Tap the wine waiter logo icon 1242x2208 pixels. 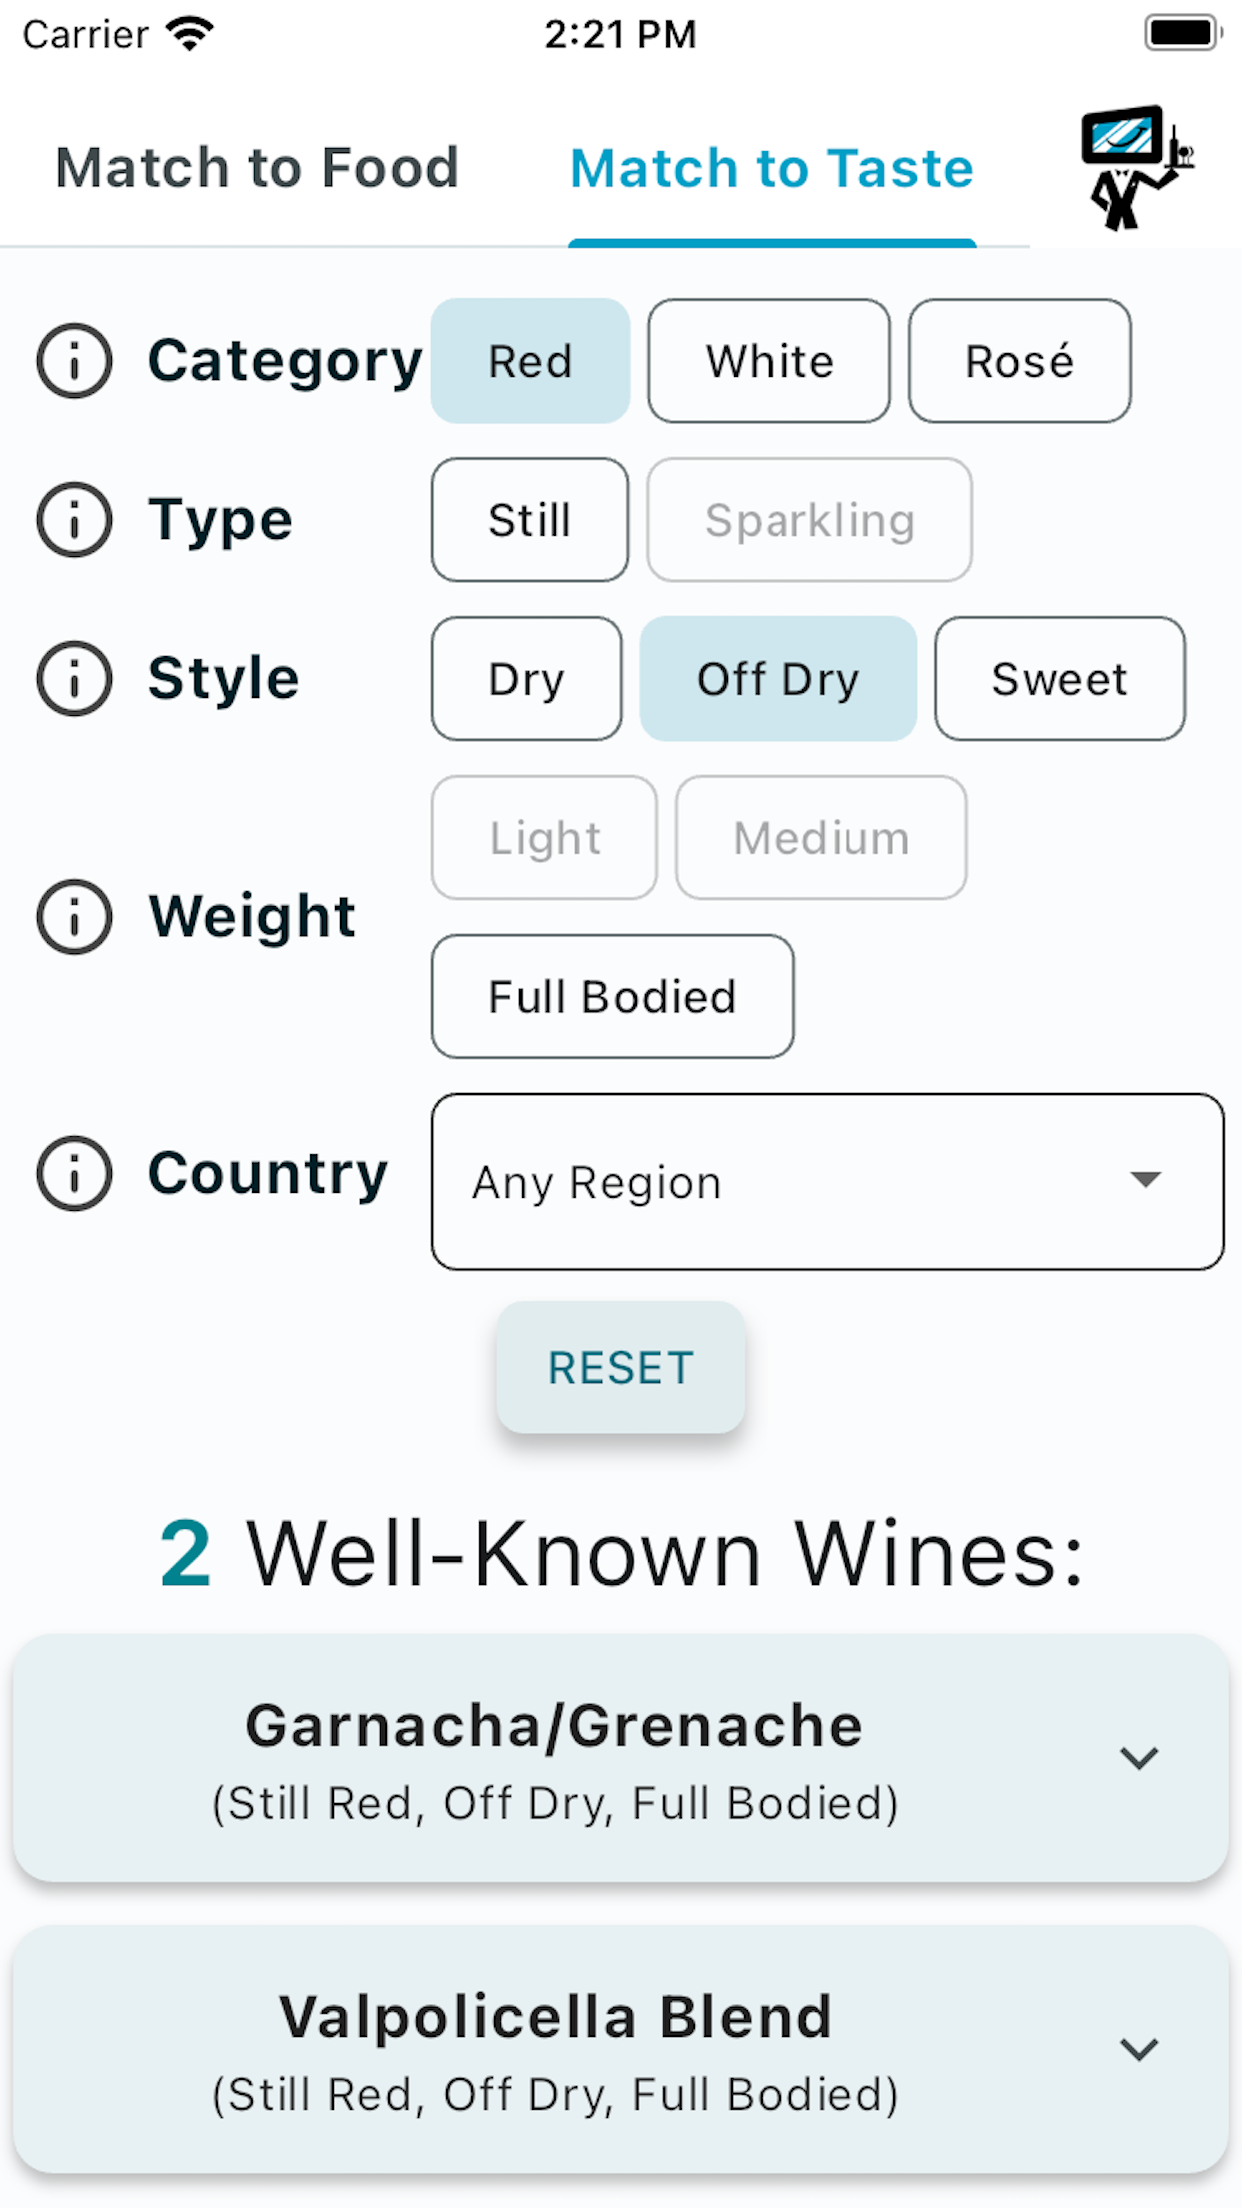click(x=1137, y=167)
